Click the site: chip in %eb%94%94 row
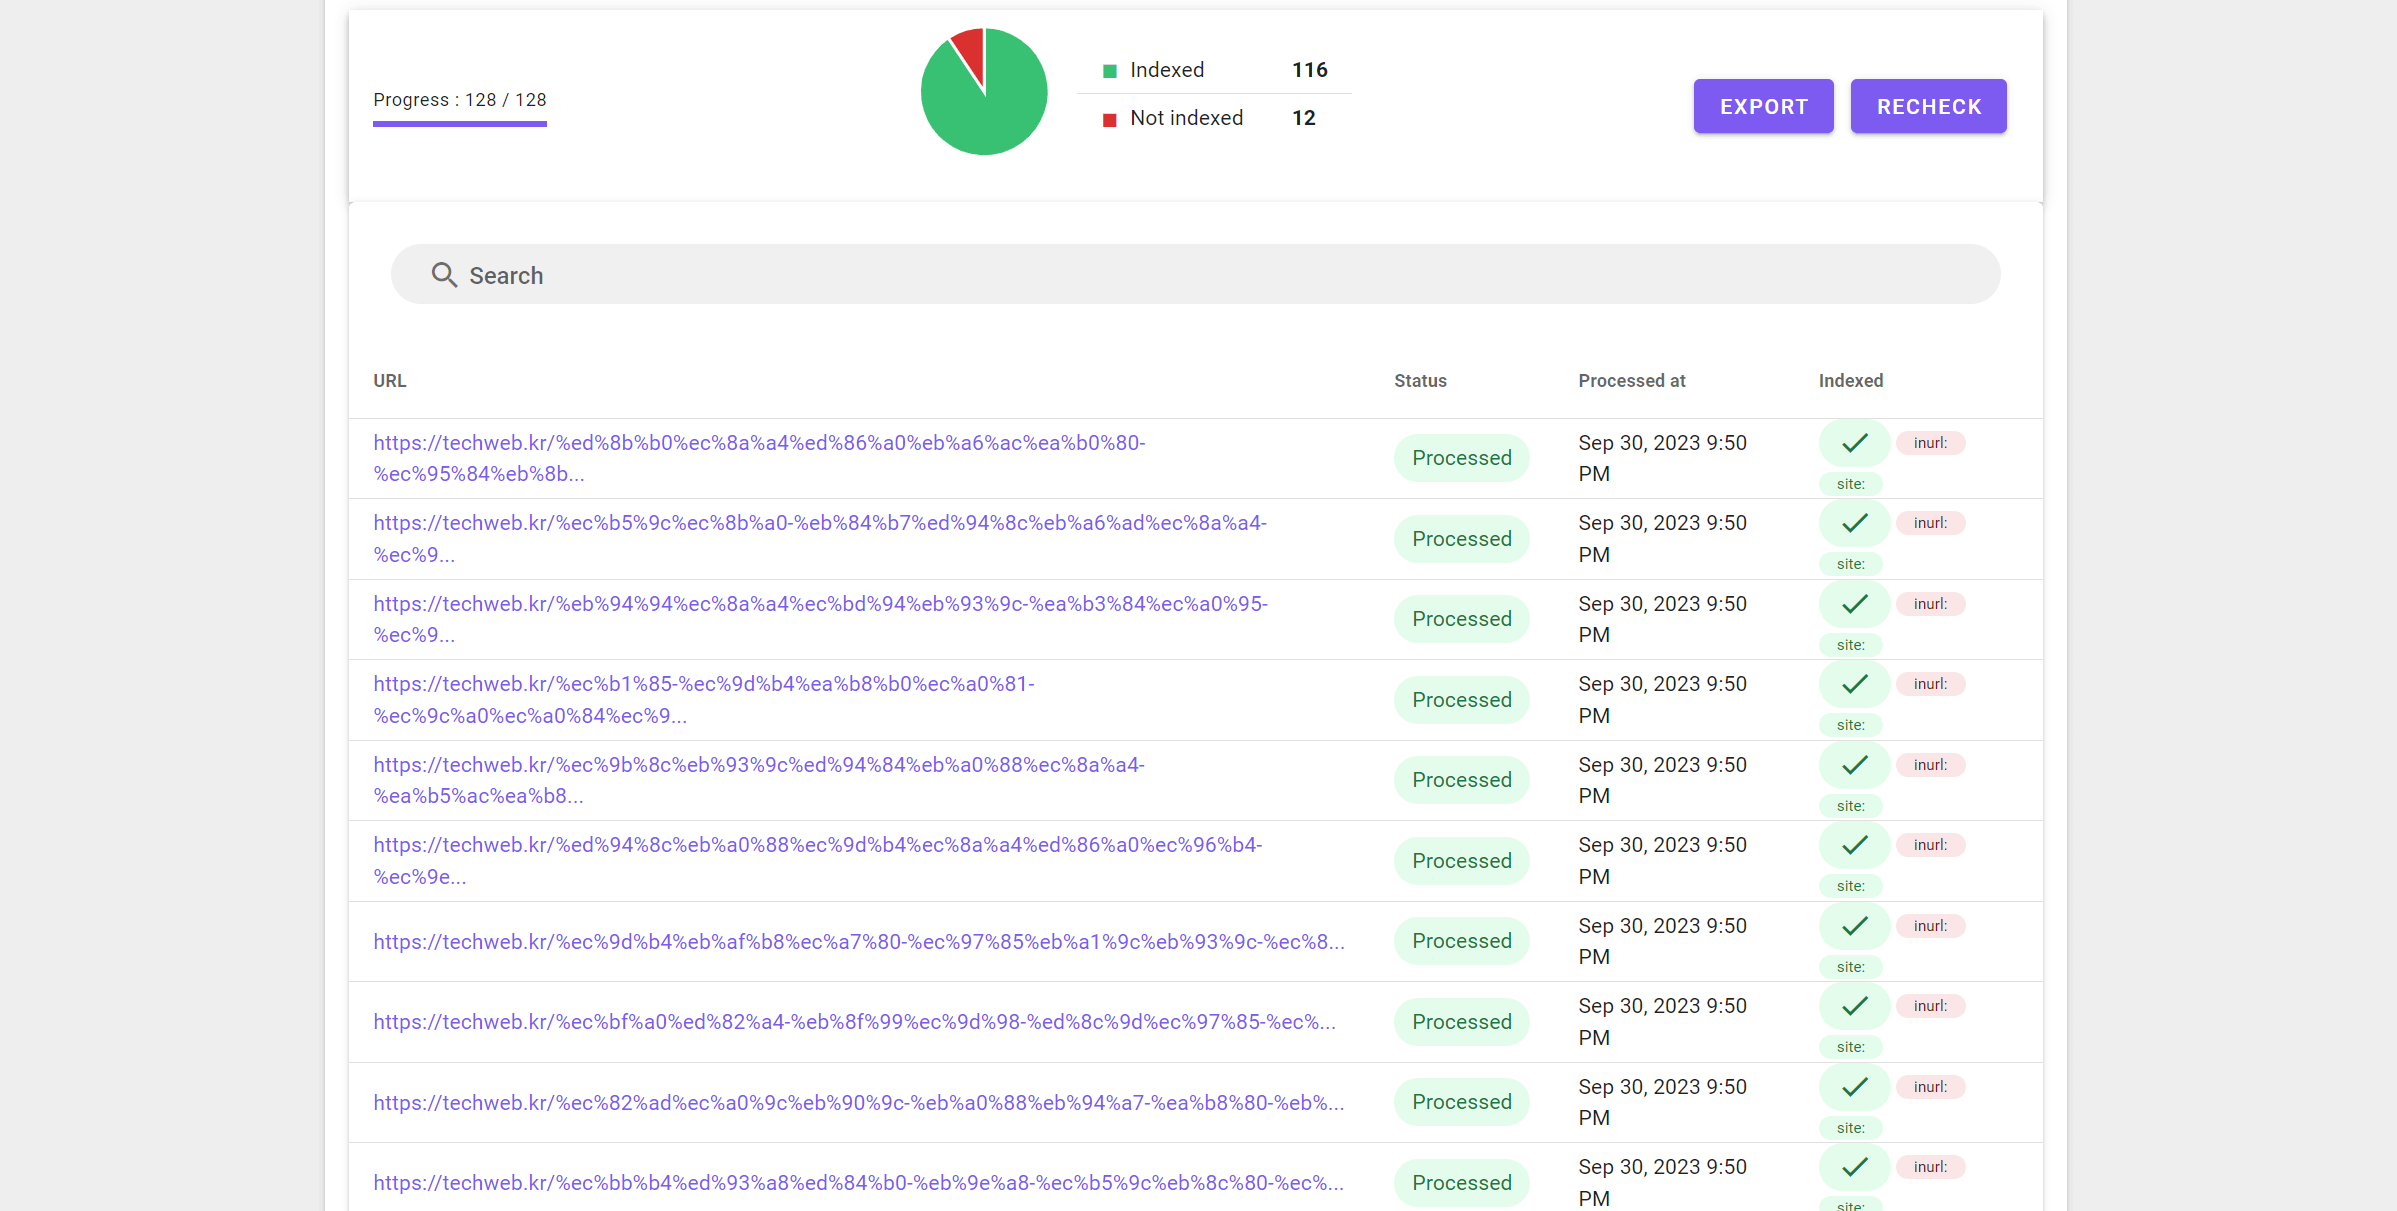 point(1850,645)
